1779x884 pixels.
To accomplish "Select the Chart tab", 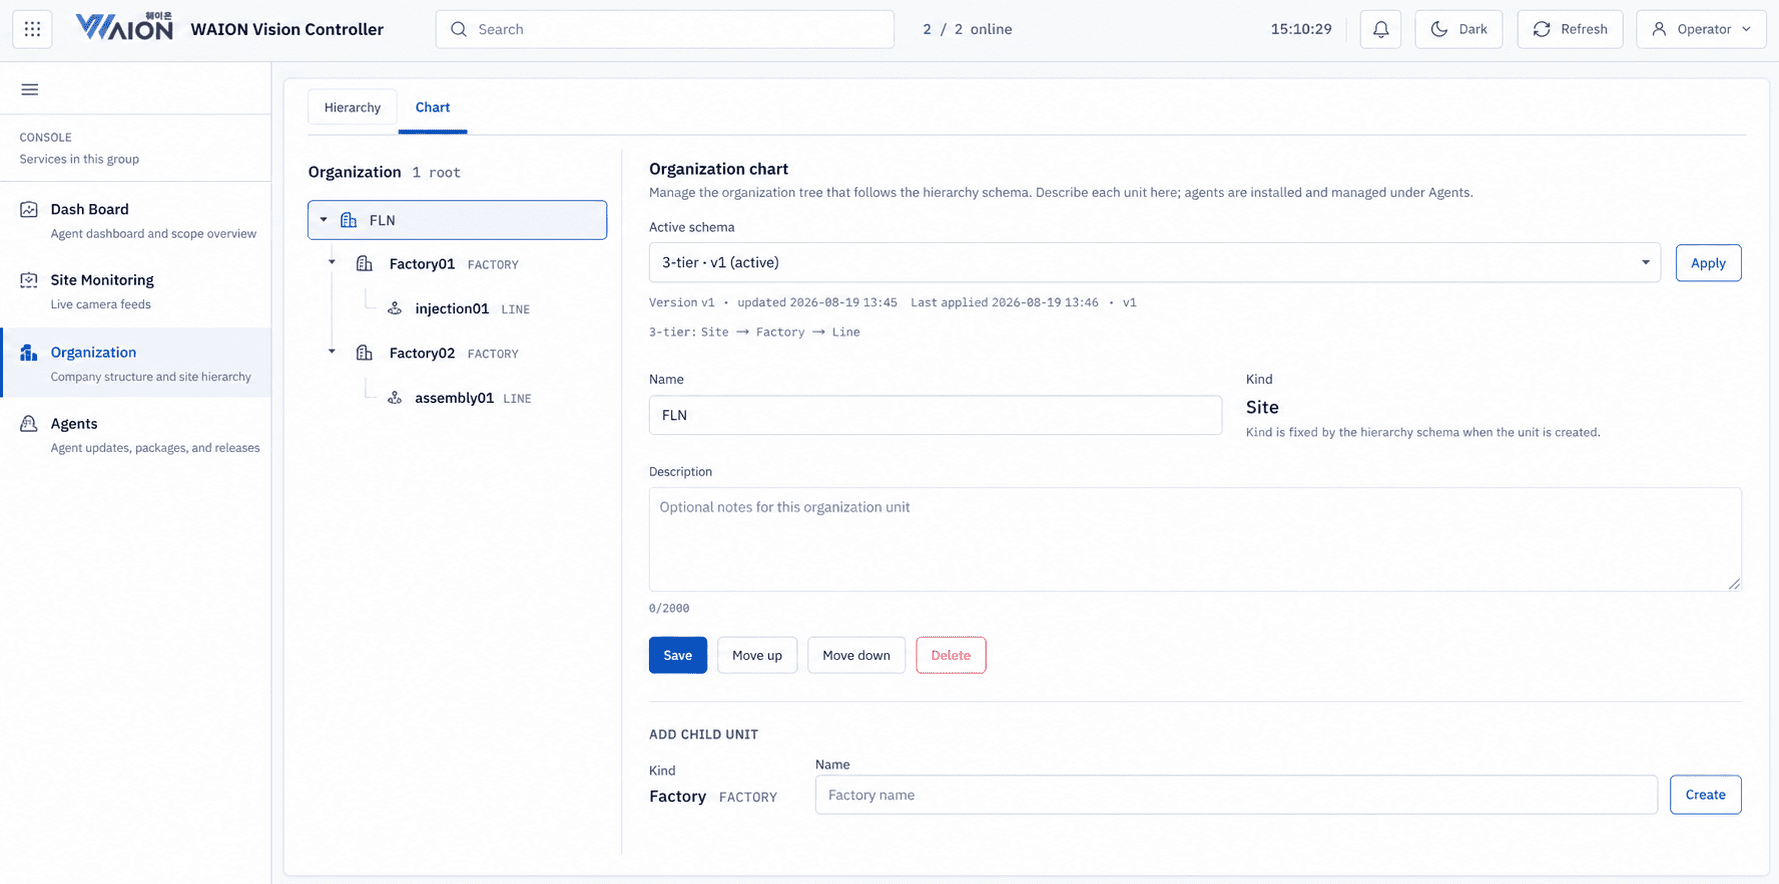I will tap(433, 107).
